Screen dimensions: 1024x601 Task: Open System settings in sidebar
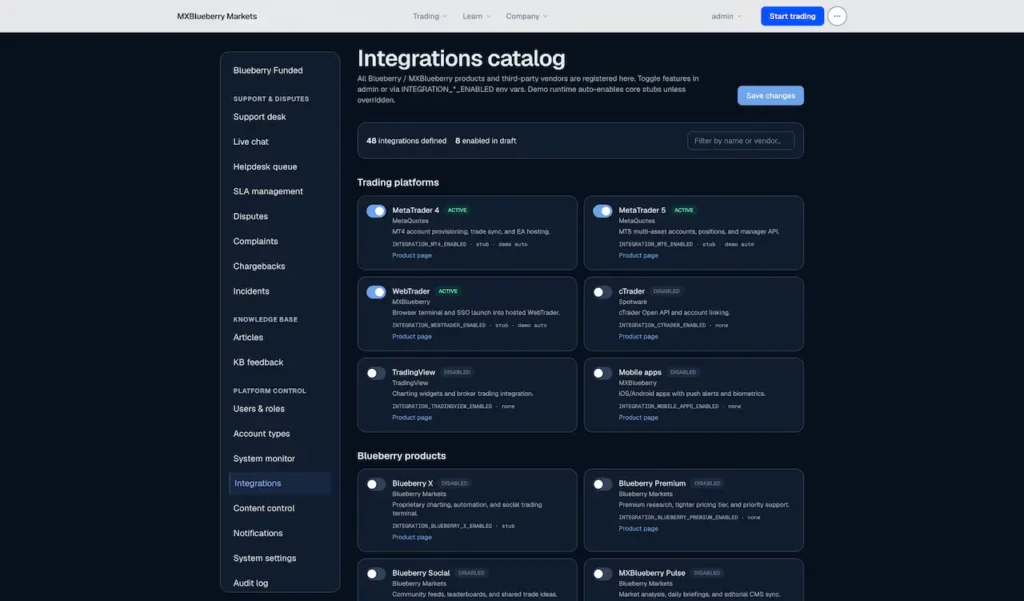[x=264, y=559]
